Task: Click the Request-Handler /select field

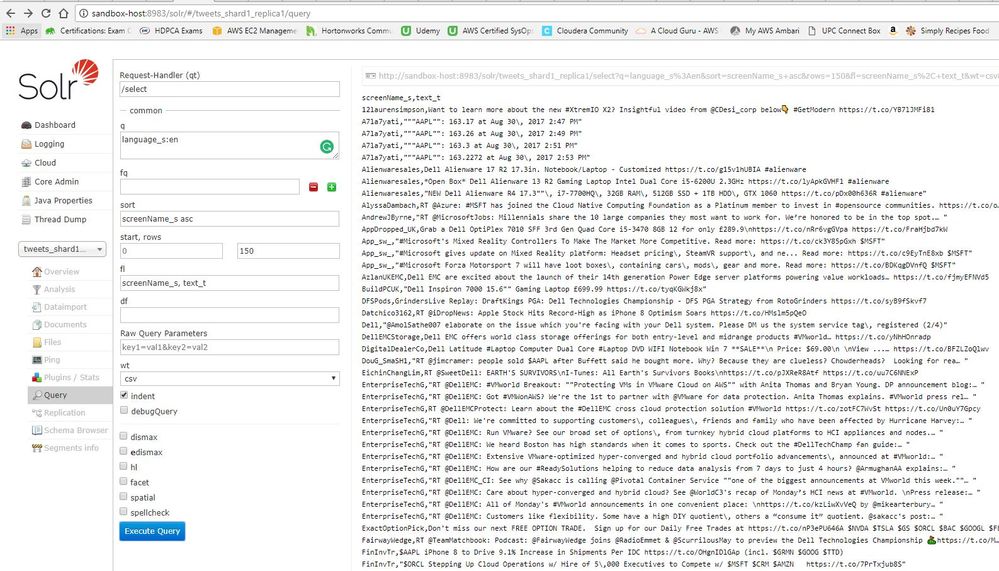Action: pyautogui.click(x=229, y=89)
